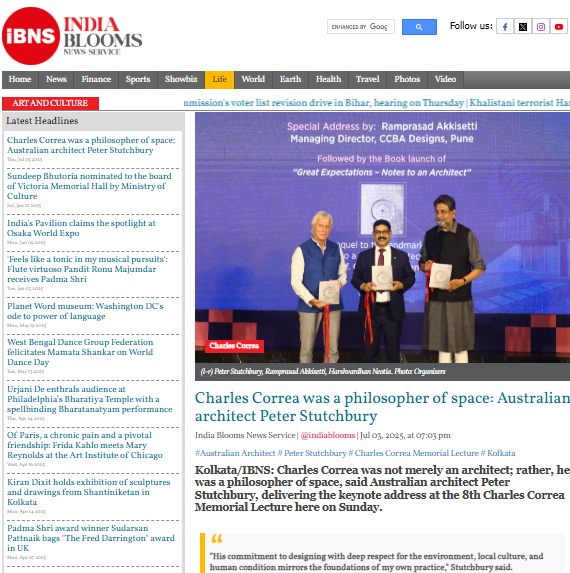Open the Home menu item
Screen dimensions: 570x573
(x=20, y=79)
